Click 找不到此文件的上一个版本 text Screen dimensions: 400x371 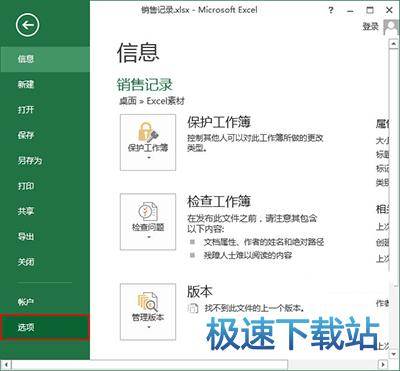point(255,308)
